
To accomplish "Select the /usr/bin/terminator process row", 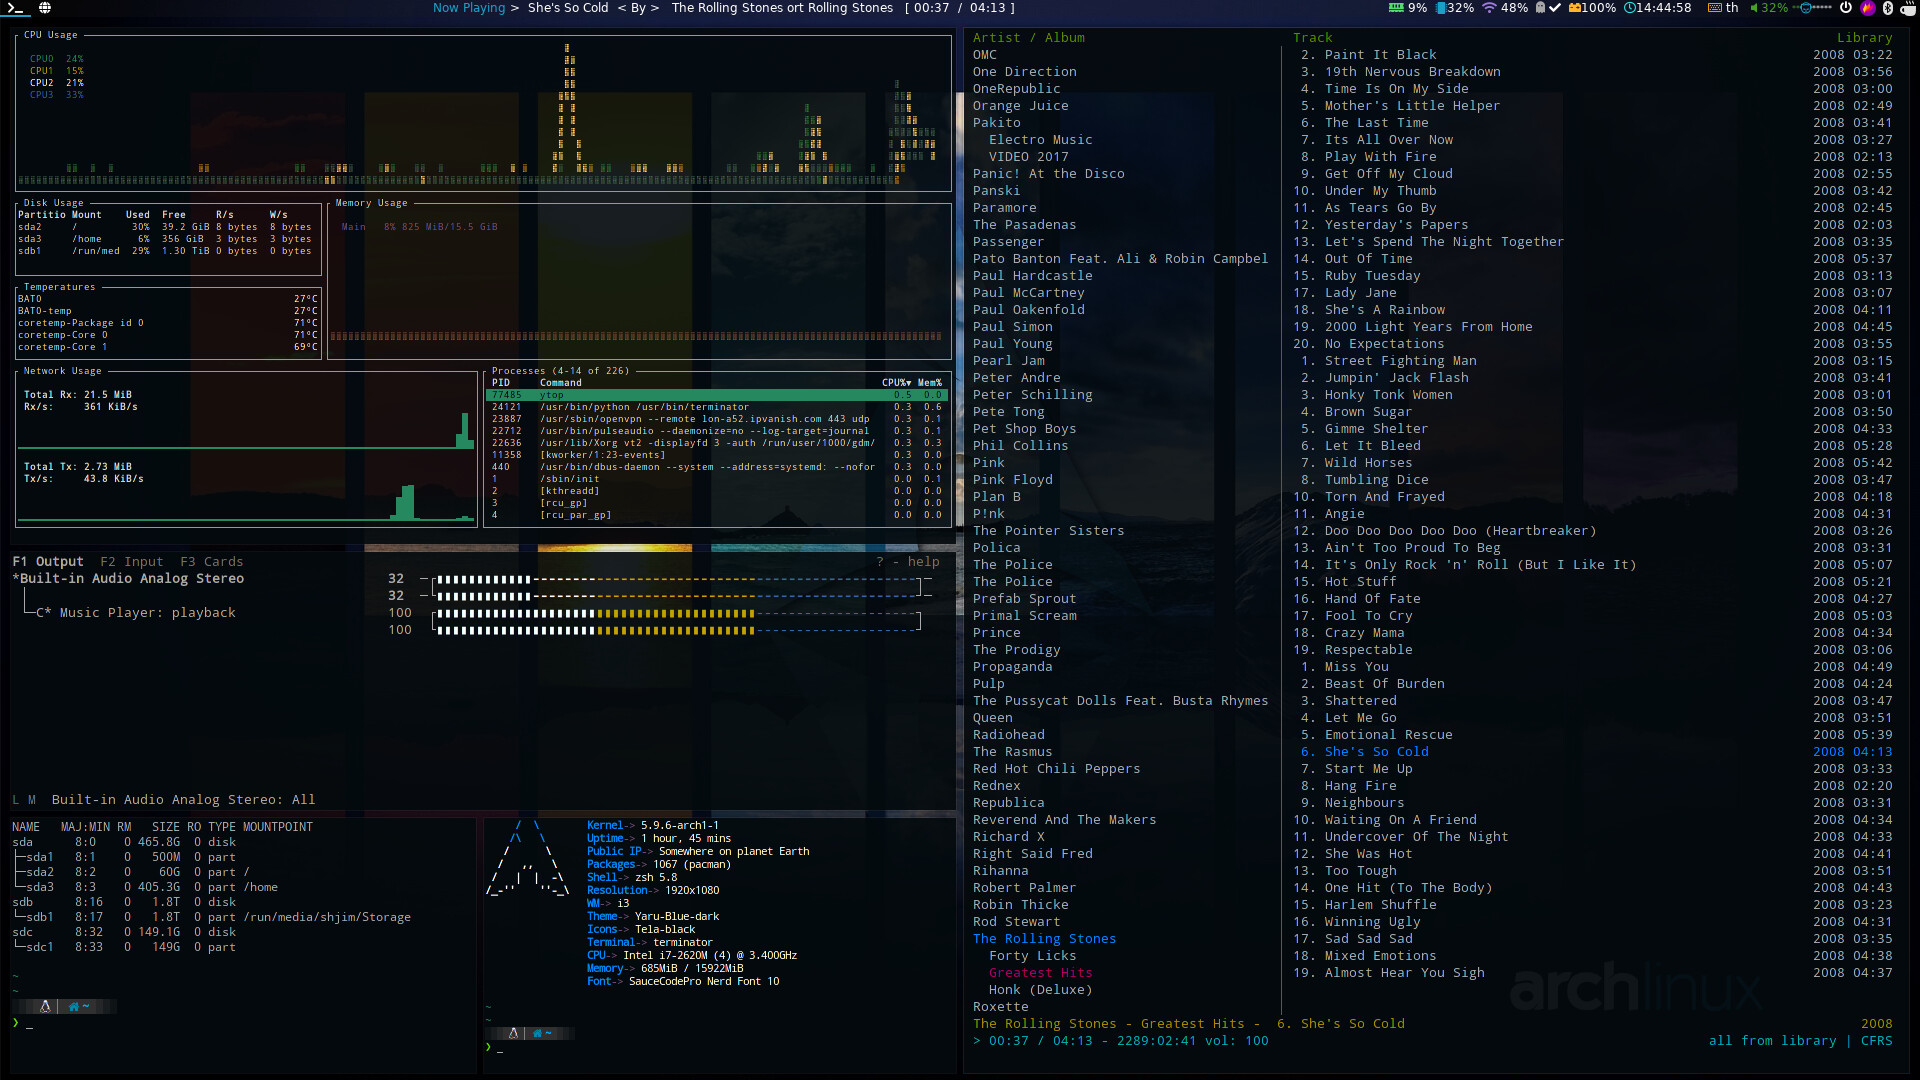I will click(716, 407).
